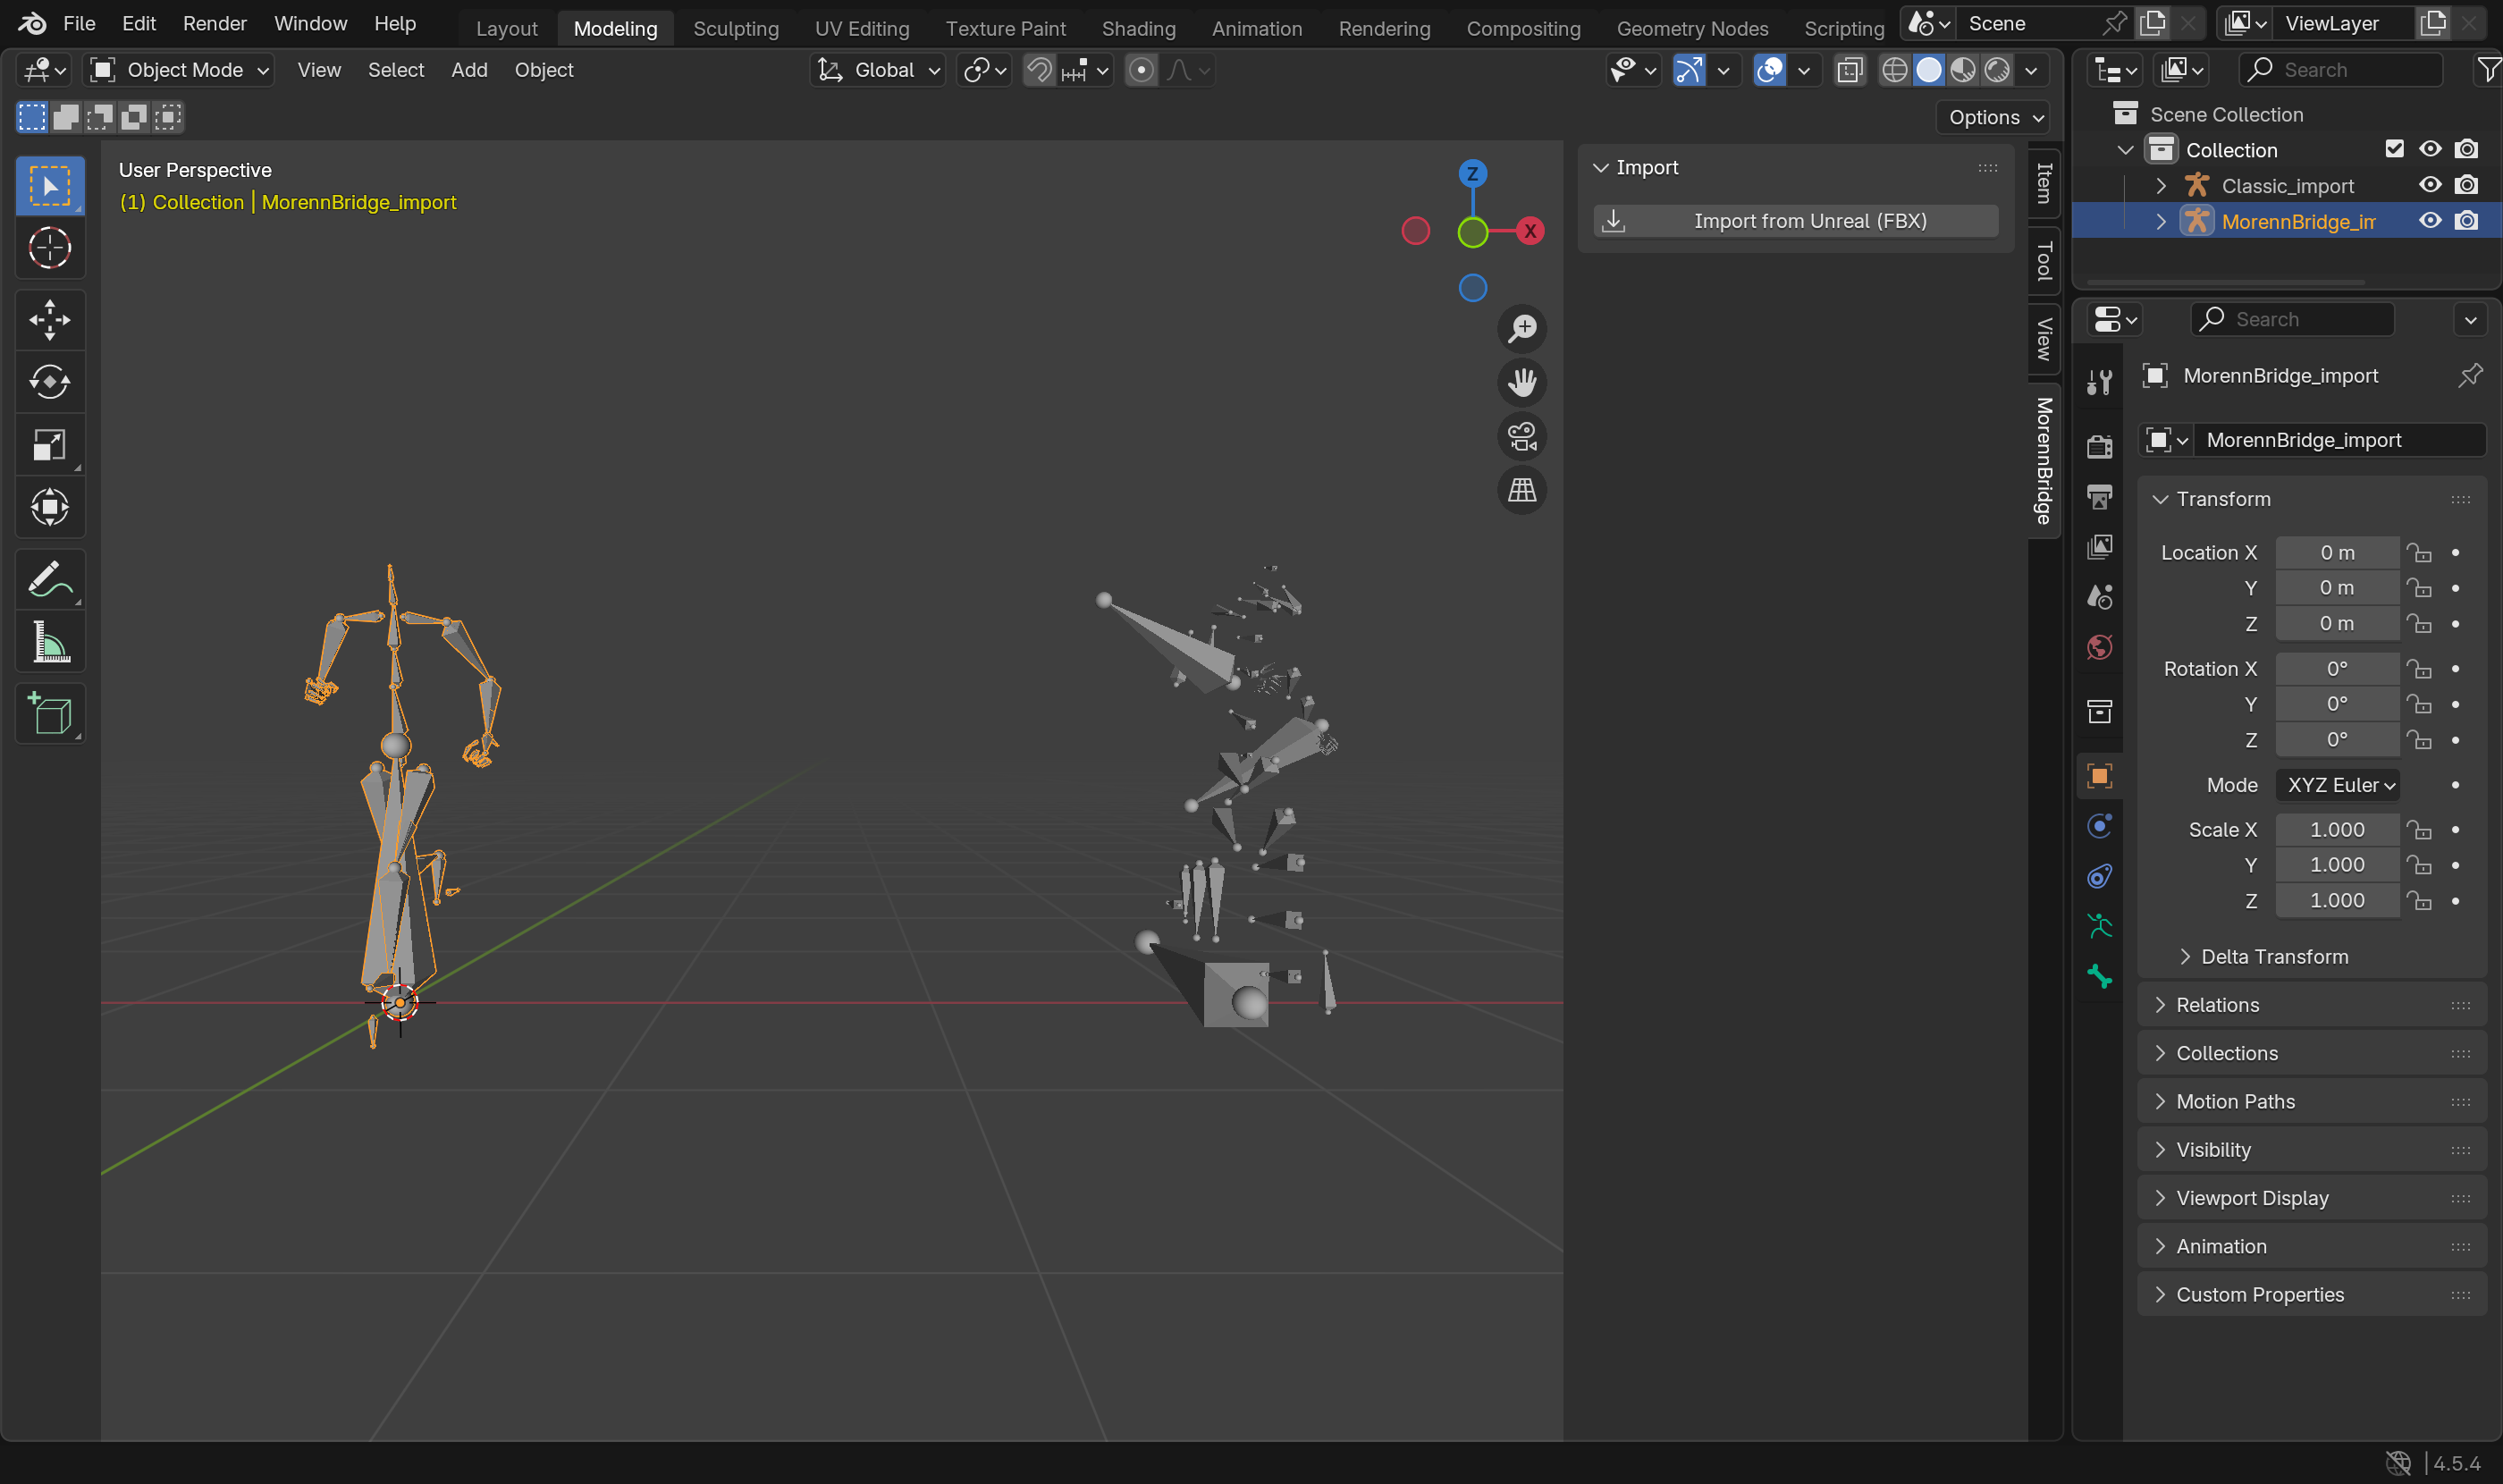Open the Render properties tab
2503x1484 pixels.
(x=2099, y=446)
